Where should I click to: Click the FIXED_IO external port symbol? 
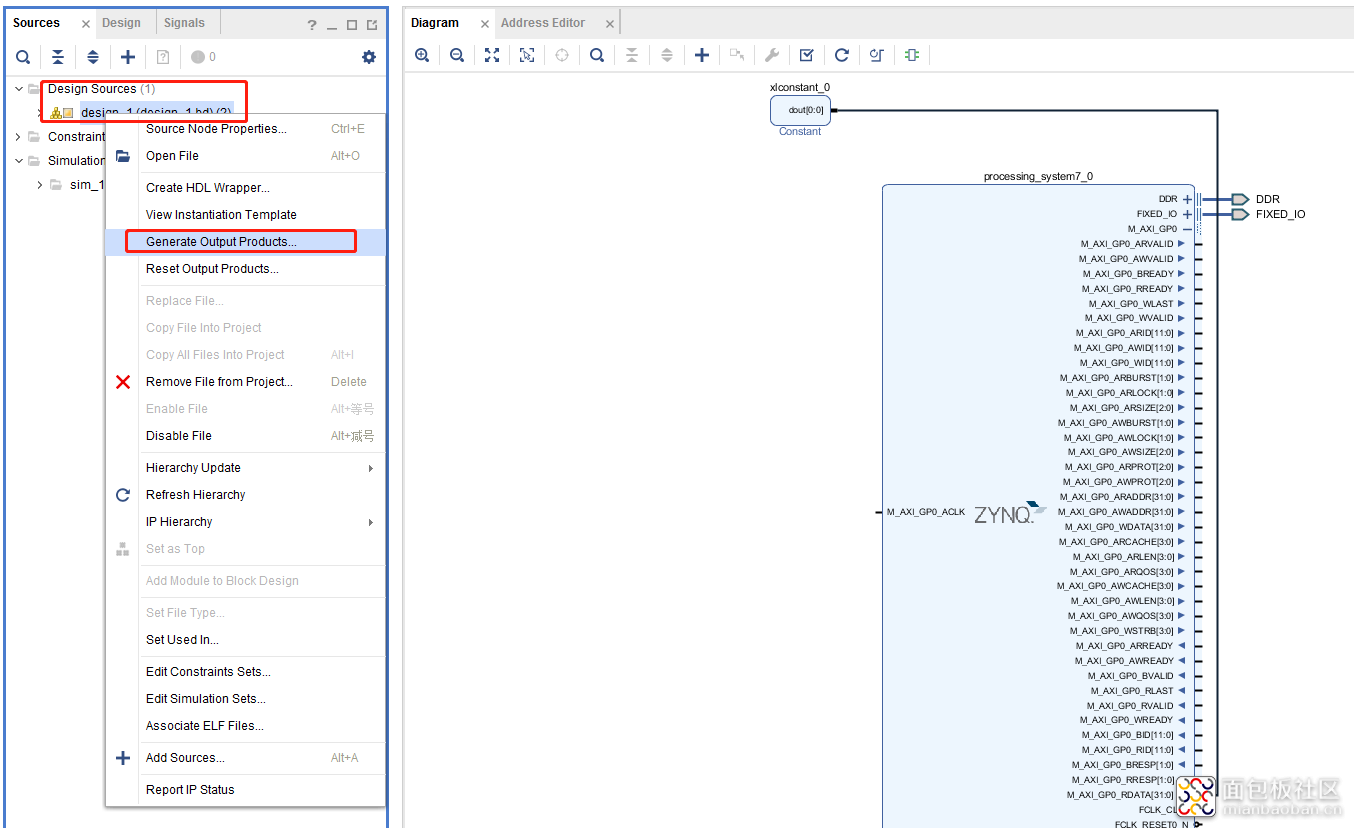click(x=1240, y=214)
